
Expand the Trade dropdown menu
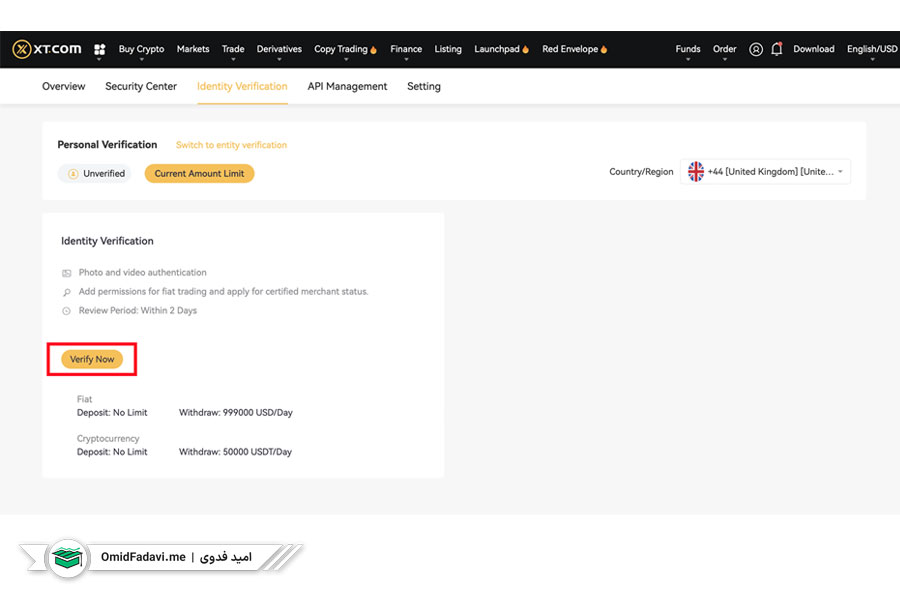(233, 49)
